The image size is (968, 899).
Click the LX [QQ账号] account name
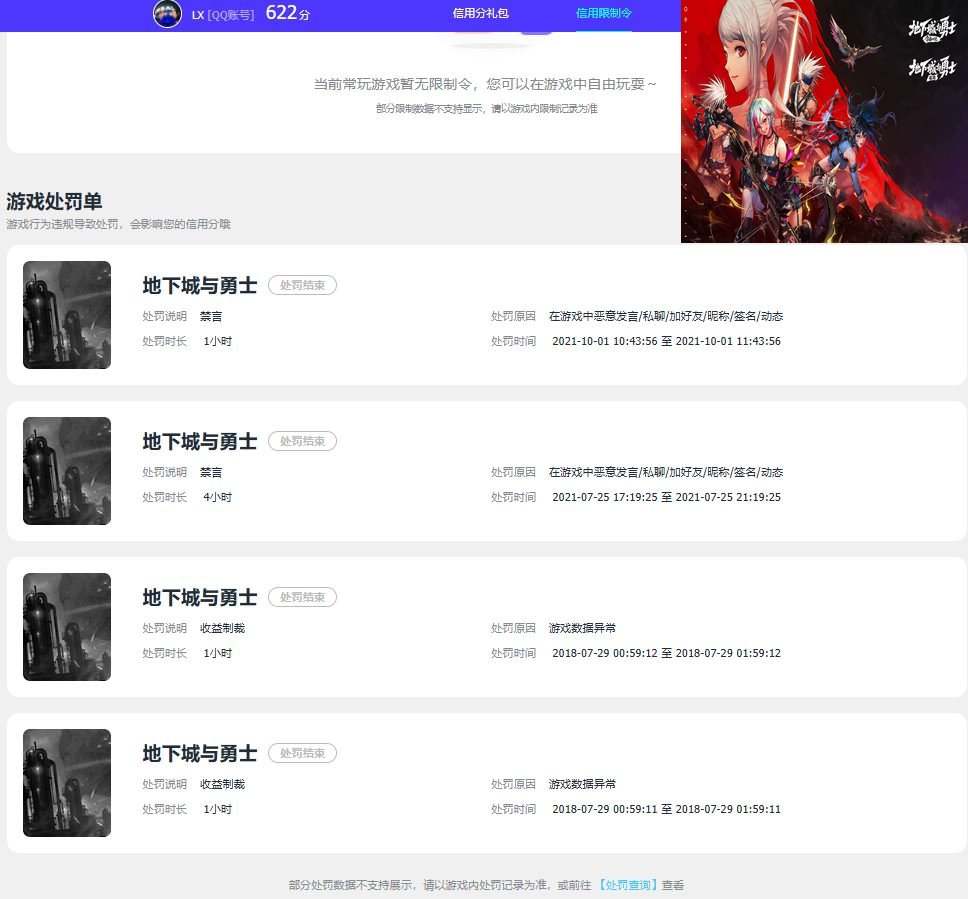pos(222,15)
